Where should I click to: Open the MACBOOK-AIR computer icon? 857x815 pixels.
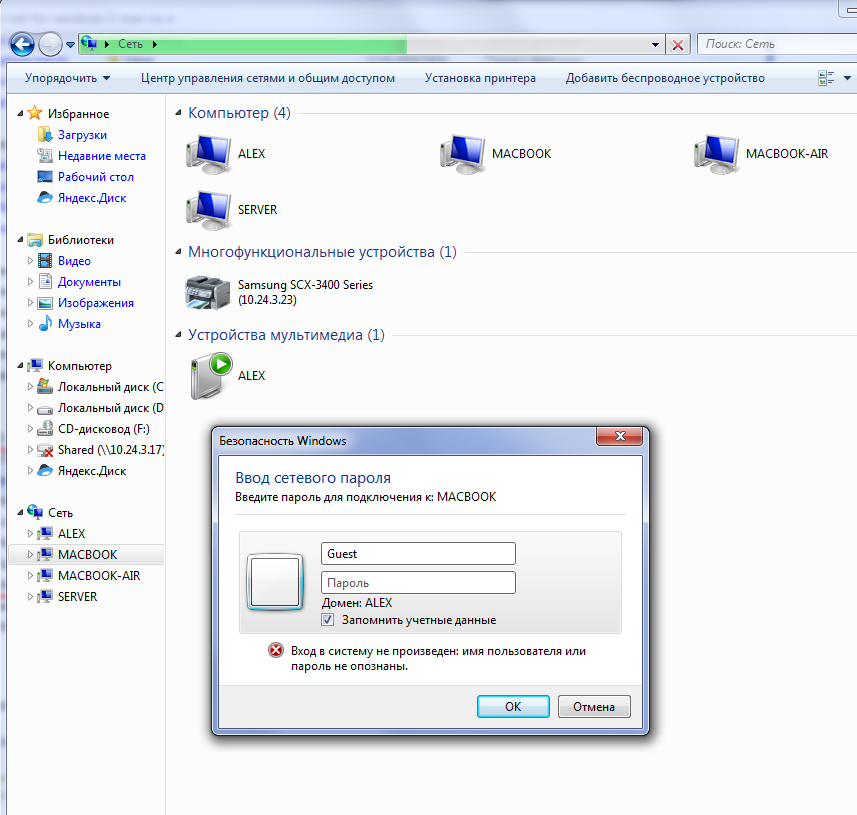click(716, 154)
